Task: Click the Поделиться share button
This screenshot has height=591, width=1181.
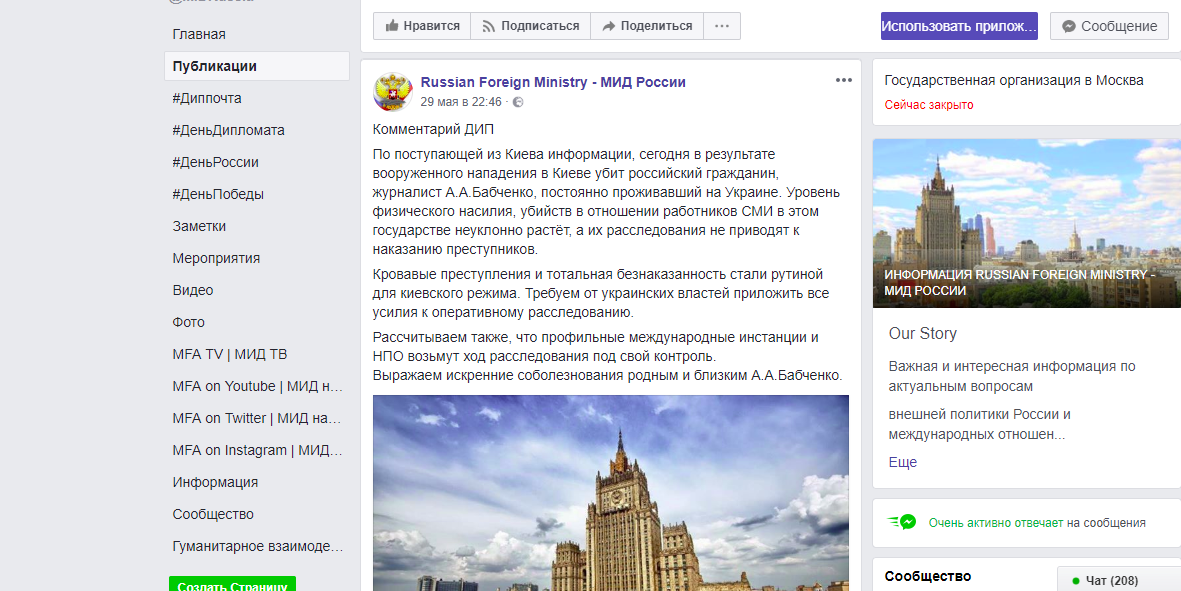Action: [647, 26]
